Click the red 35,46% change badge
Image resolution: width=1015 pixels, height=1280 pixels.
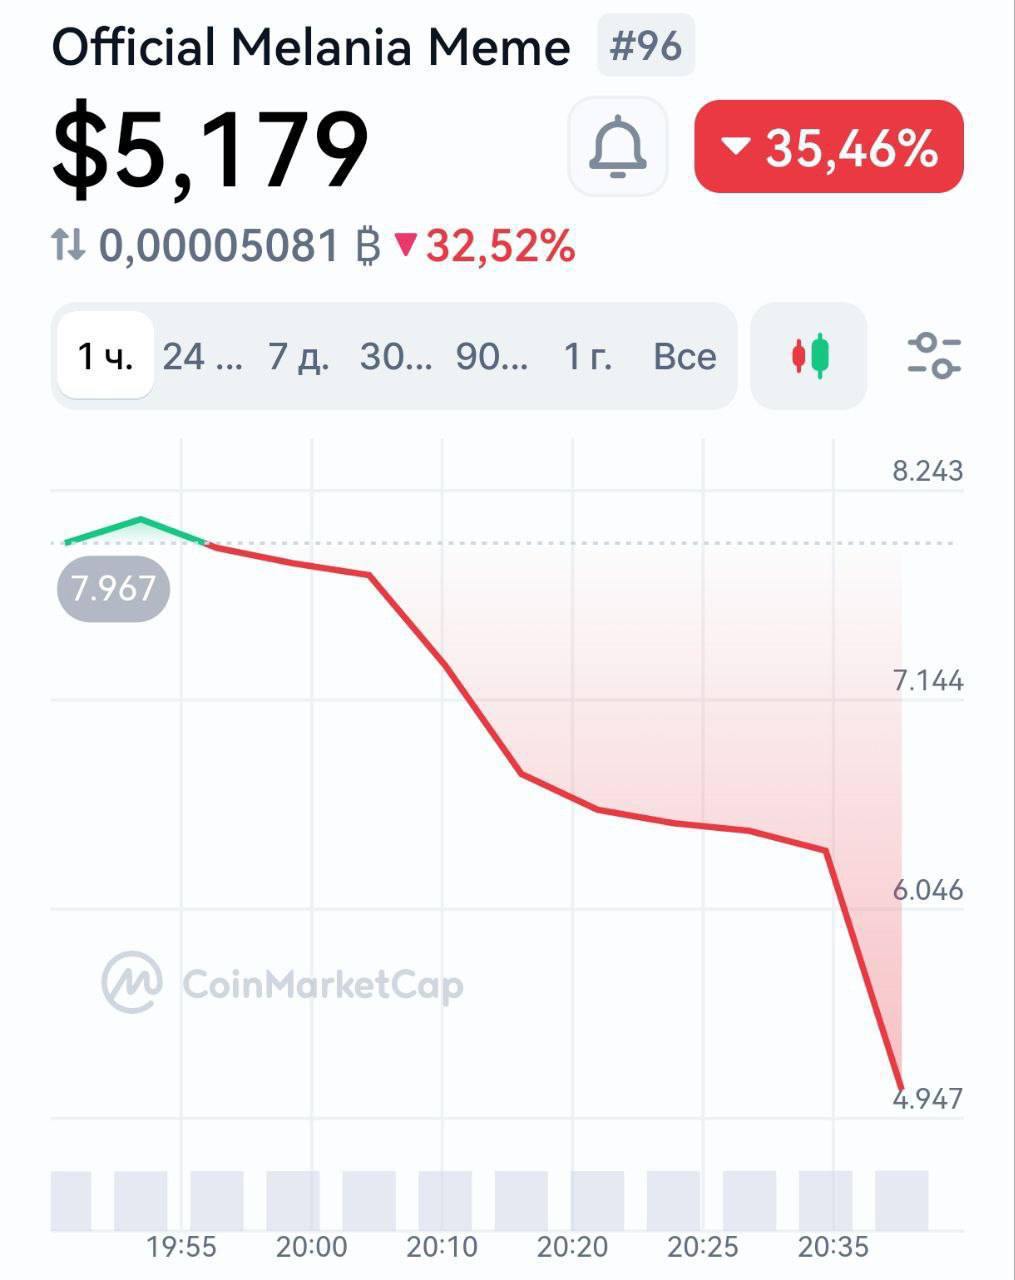[829, 147]
